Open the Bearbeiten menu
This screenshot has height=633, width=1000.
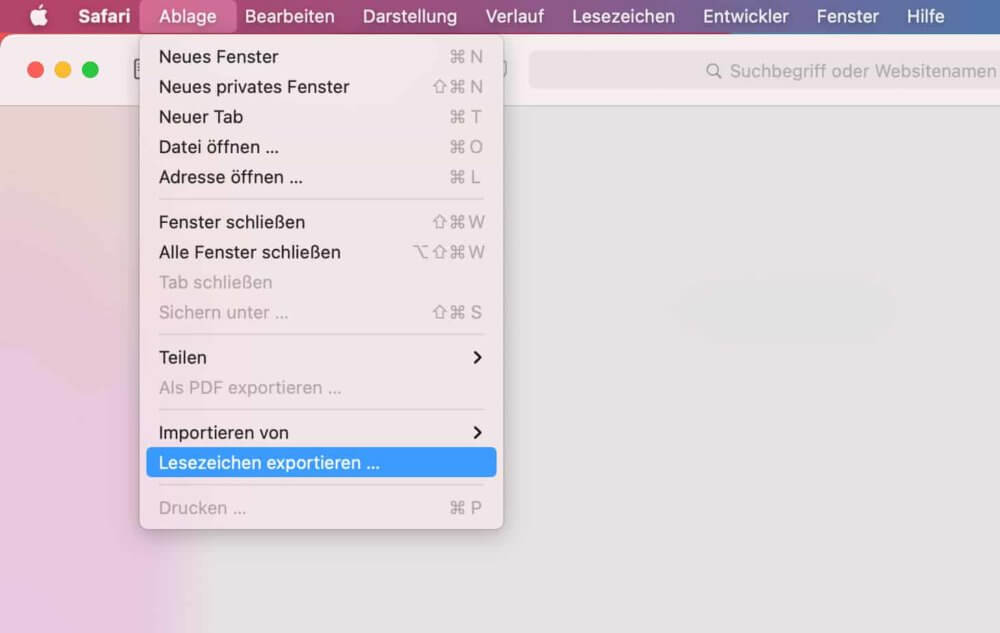point(290,16)
